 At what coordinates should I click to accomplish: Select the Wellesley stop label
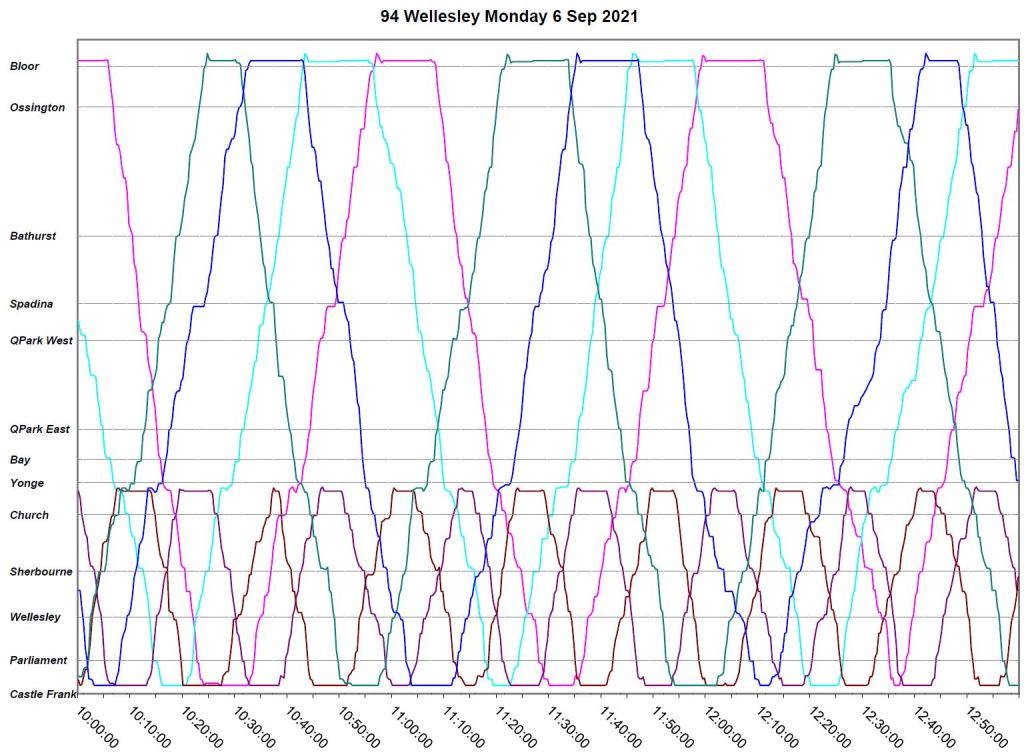click(35, 618)
